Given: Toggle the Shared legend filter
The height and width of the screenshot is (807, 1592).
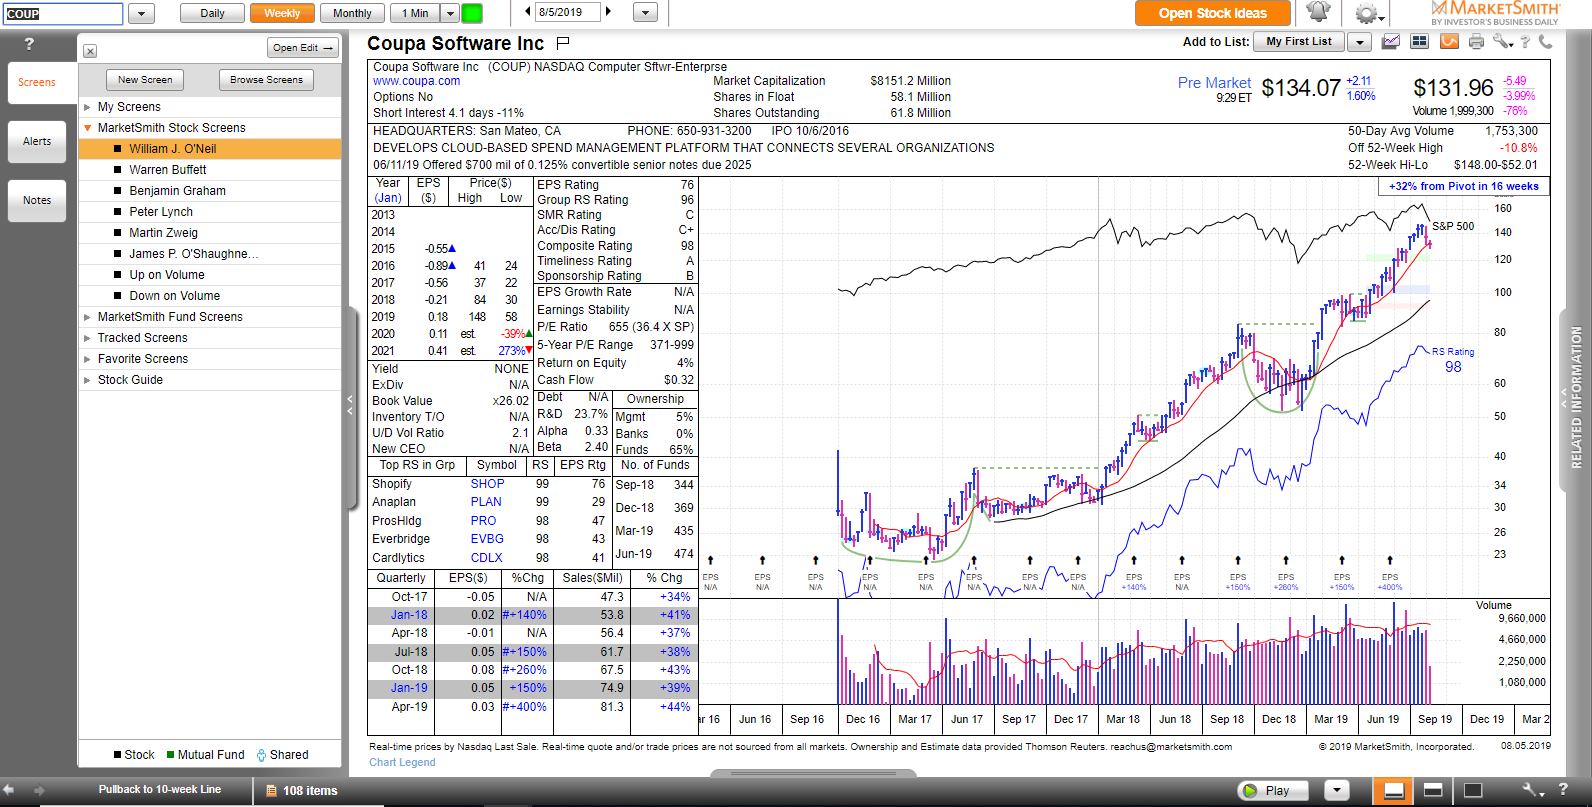Looking at the screenshot, I should tap(282, 755).
